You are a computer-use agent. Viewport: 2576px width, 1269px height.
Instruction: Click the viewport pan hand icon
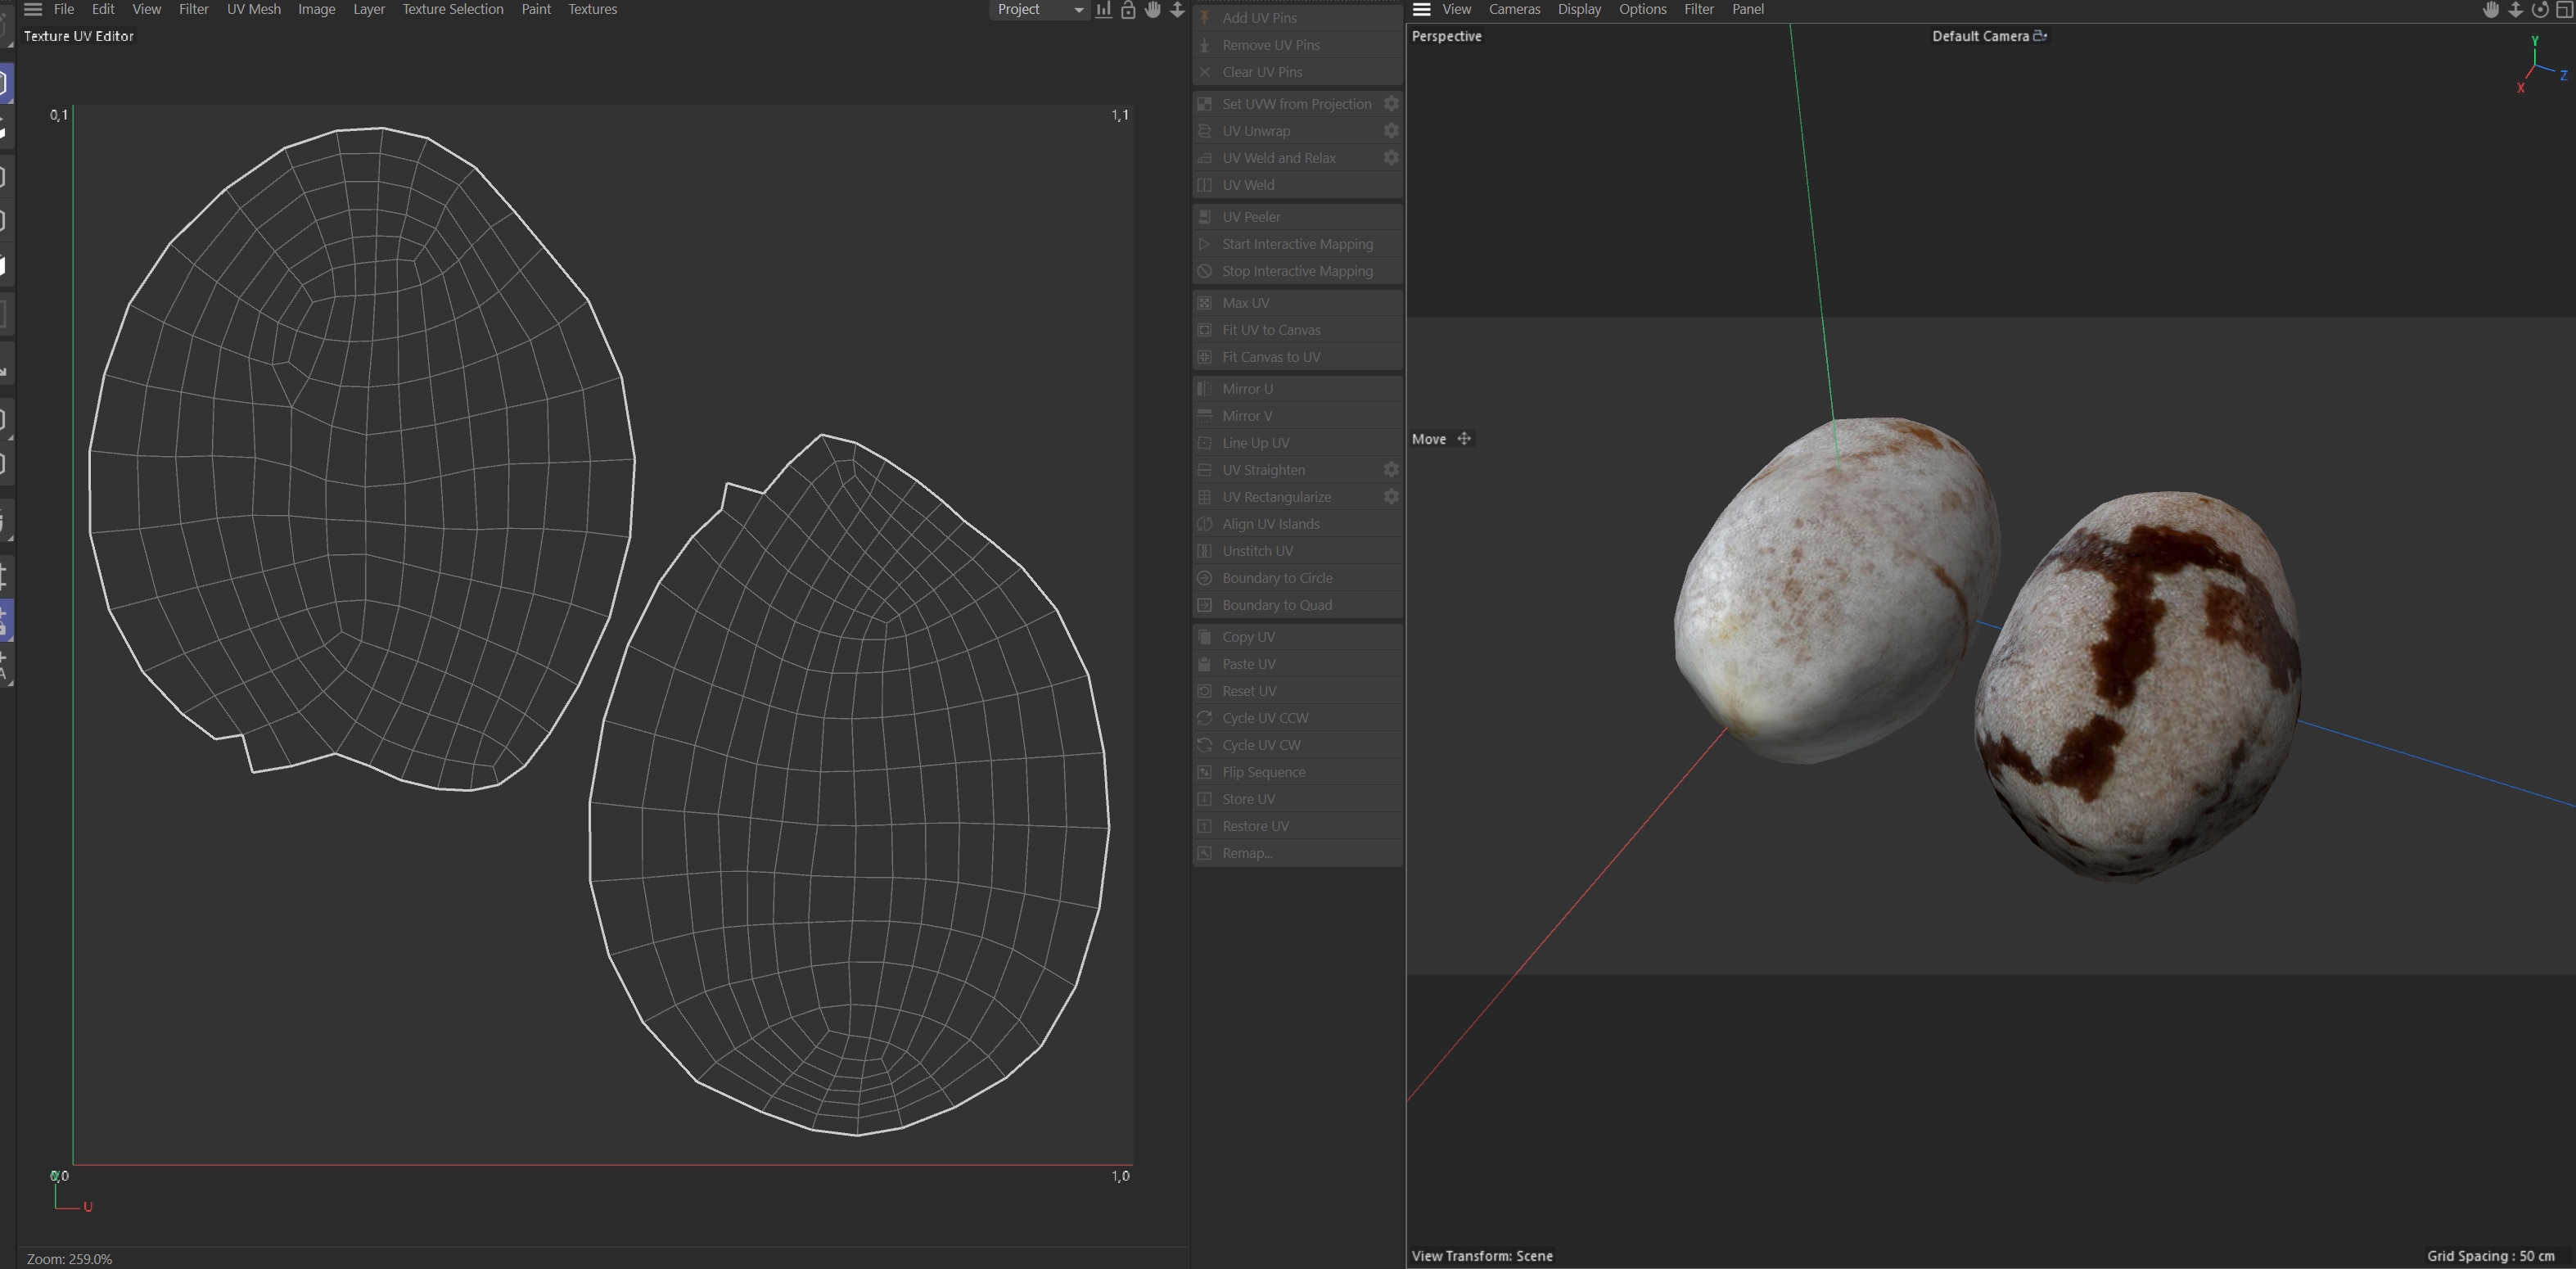click(2491, 10)
